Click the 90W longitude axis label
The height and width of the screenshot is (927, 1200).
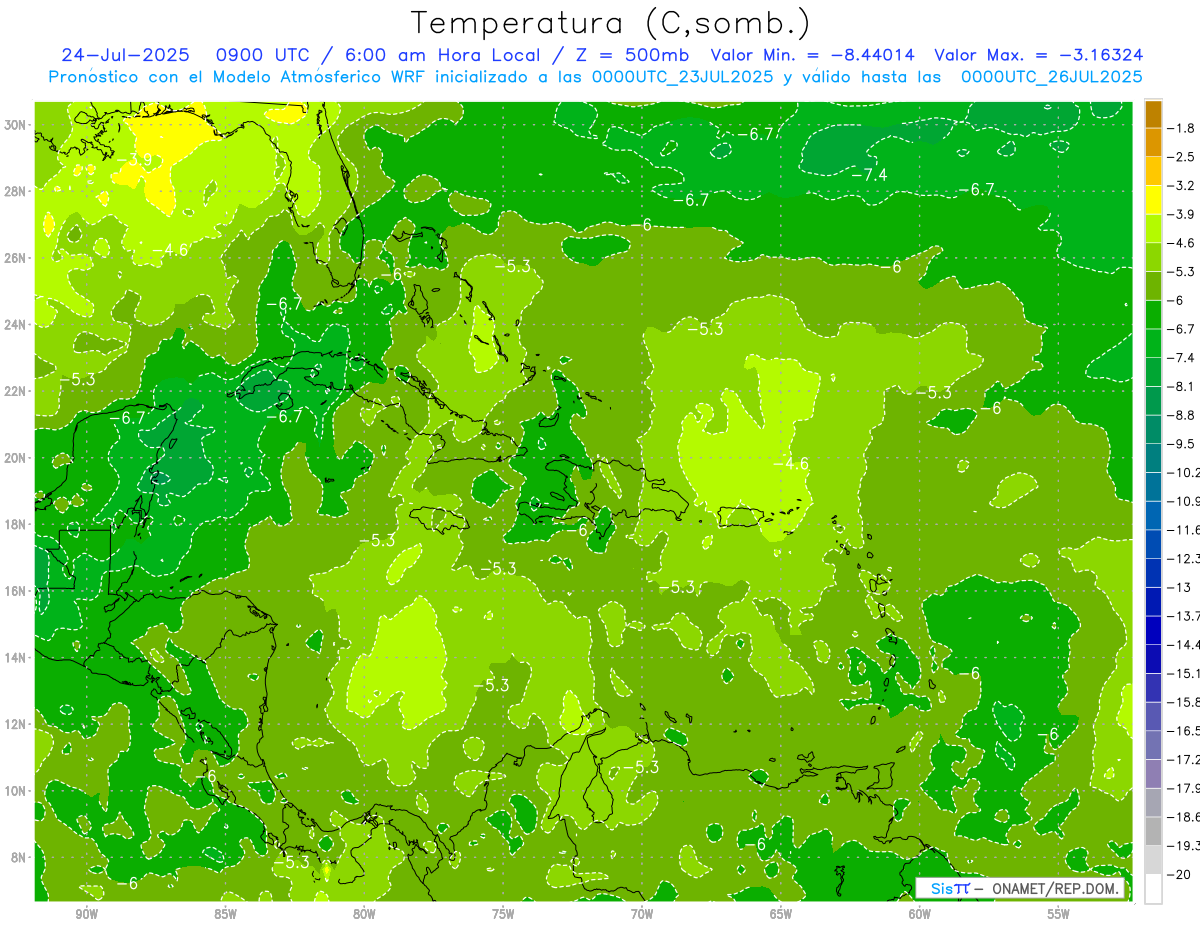tap(86, 914)
